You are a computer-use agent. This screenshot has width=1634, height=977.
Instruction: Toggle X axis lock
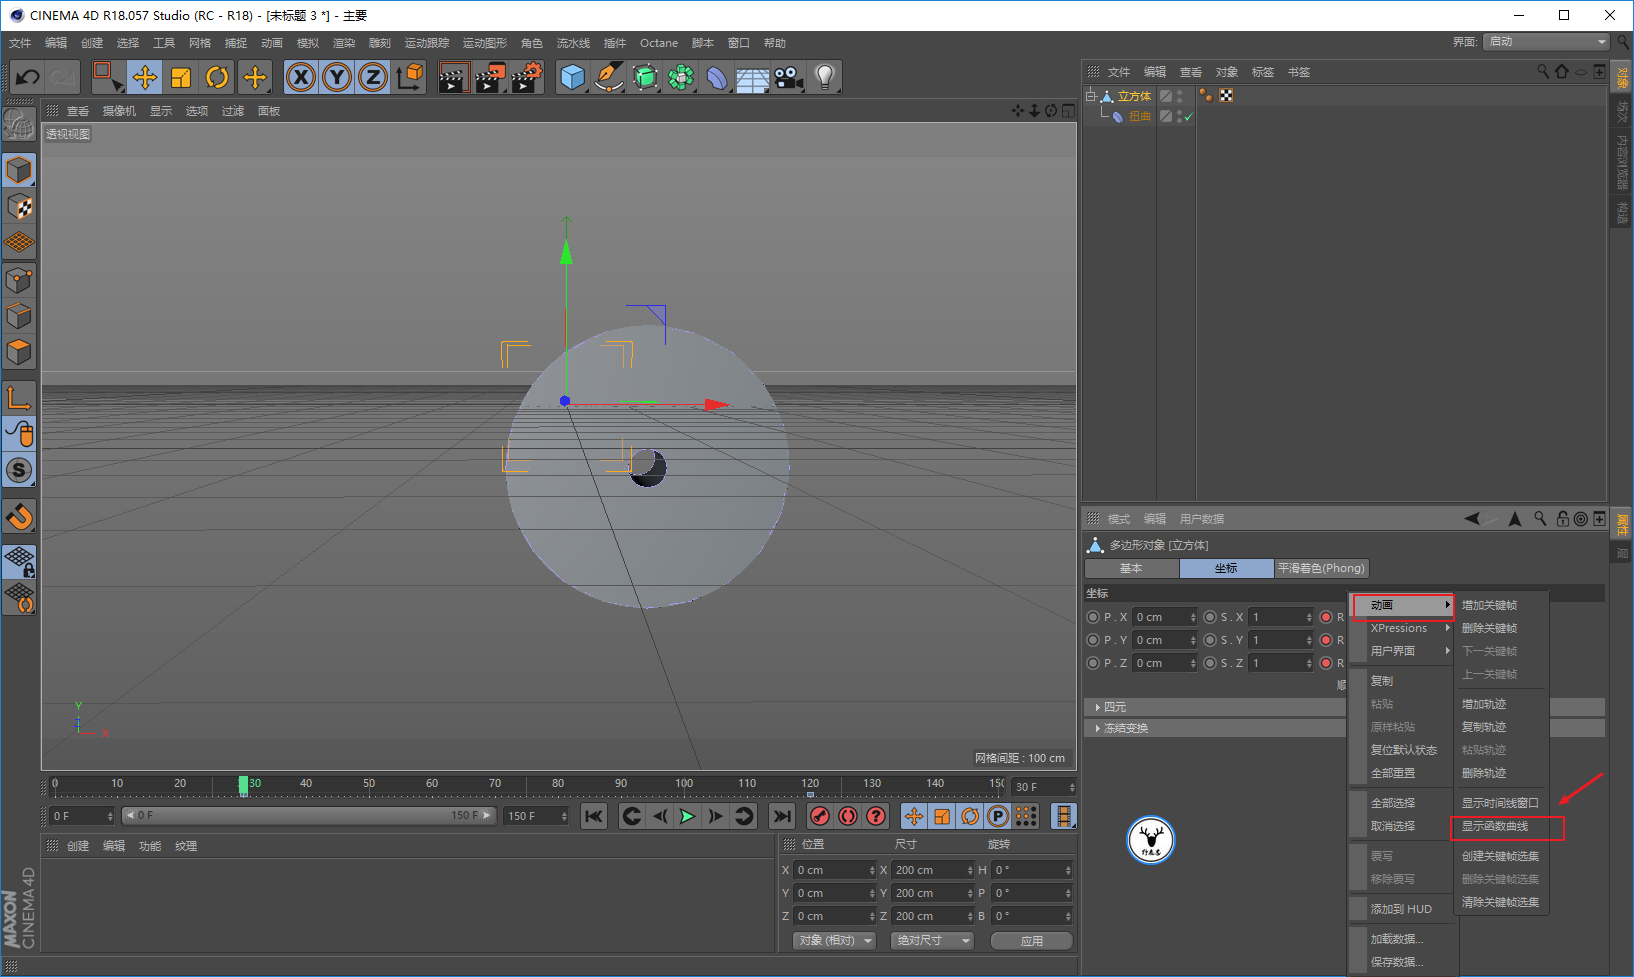tap(301, 77)
